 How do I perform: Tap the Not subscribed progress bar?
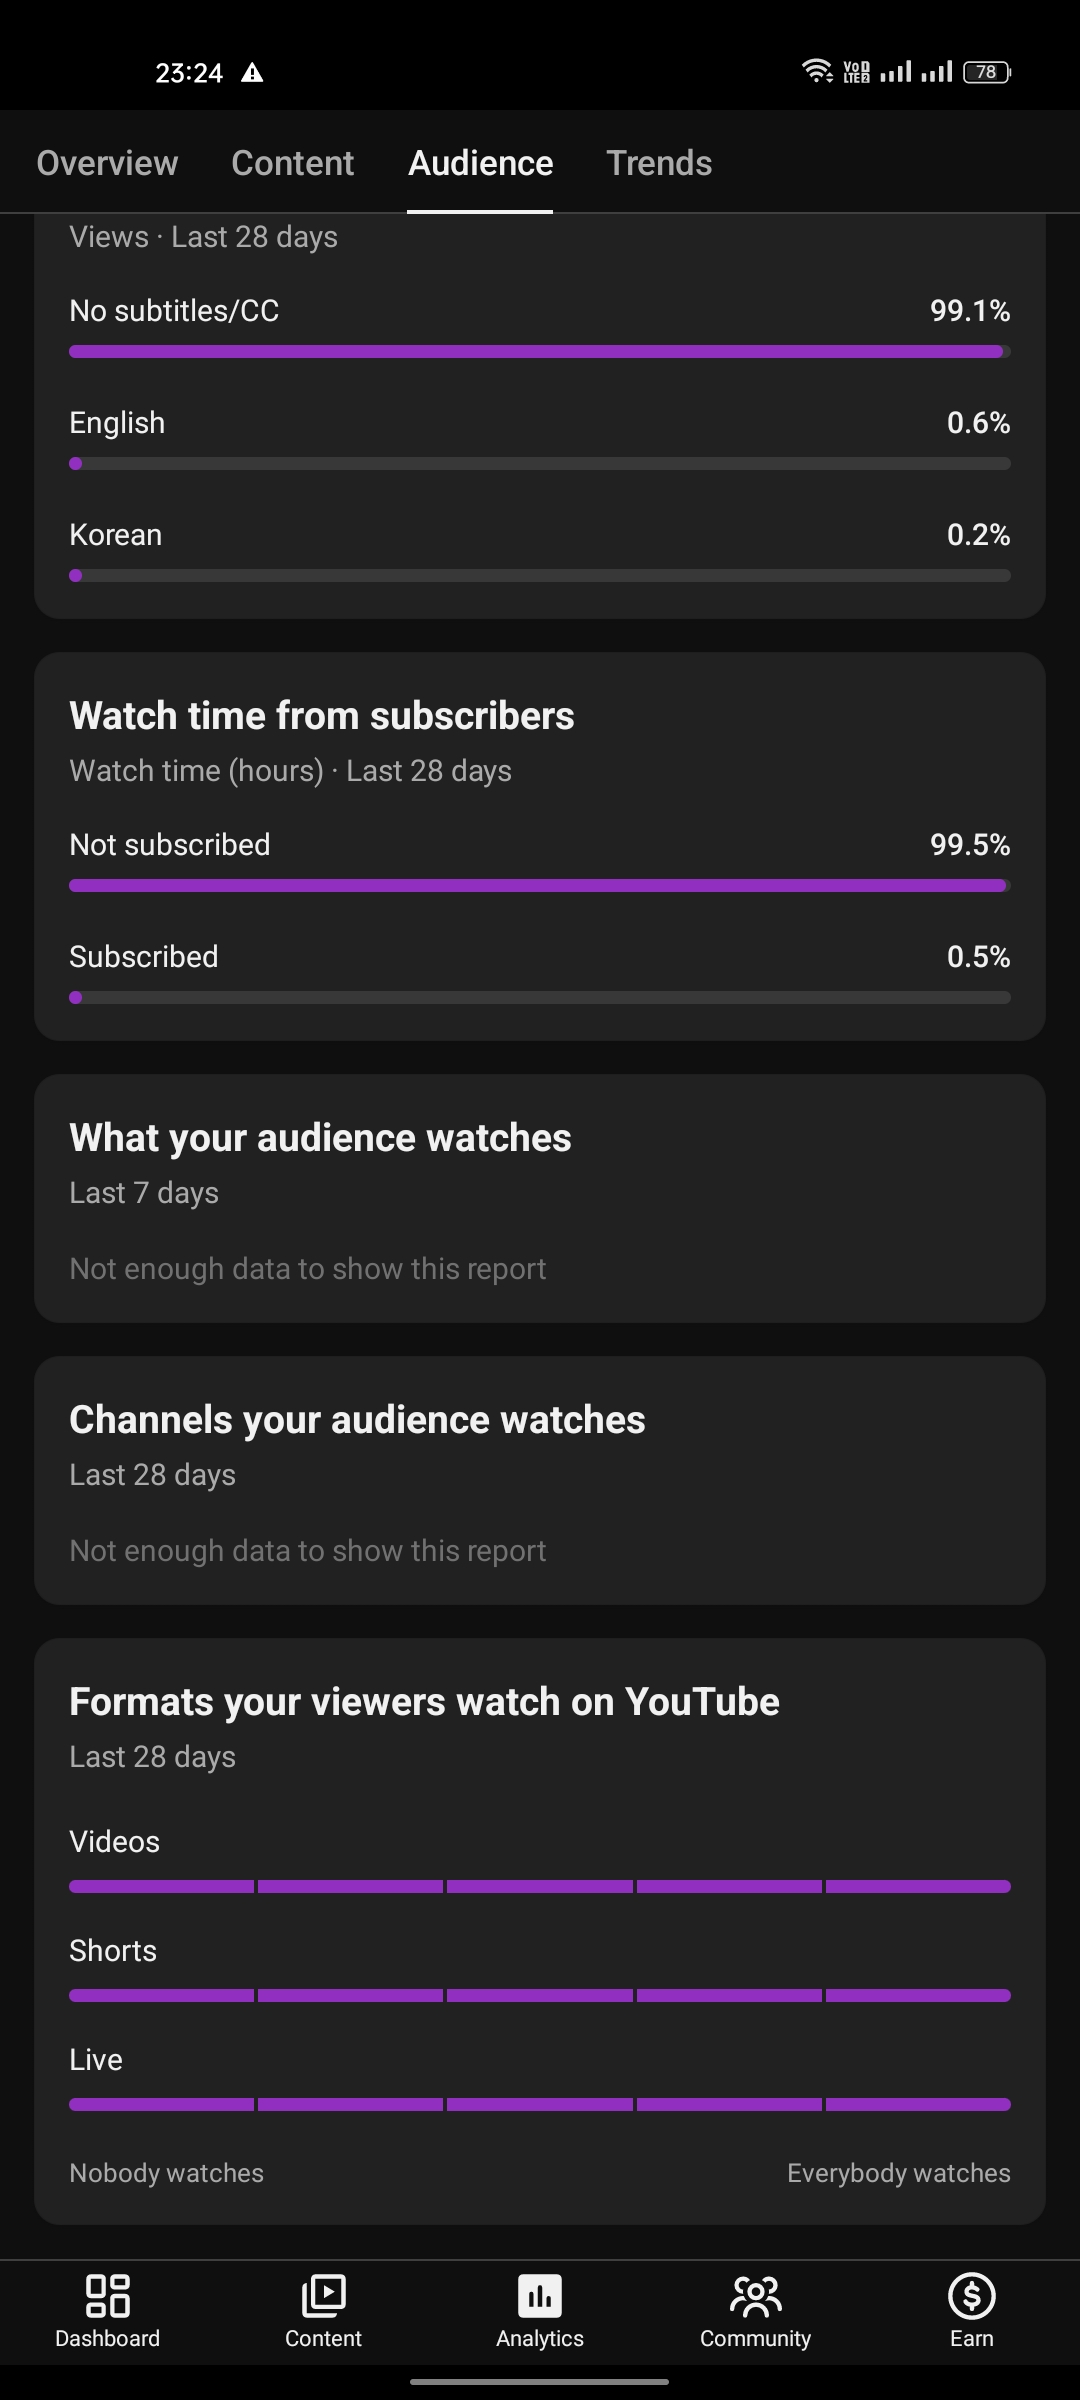coord(540,886)
